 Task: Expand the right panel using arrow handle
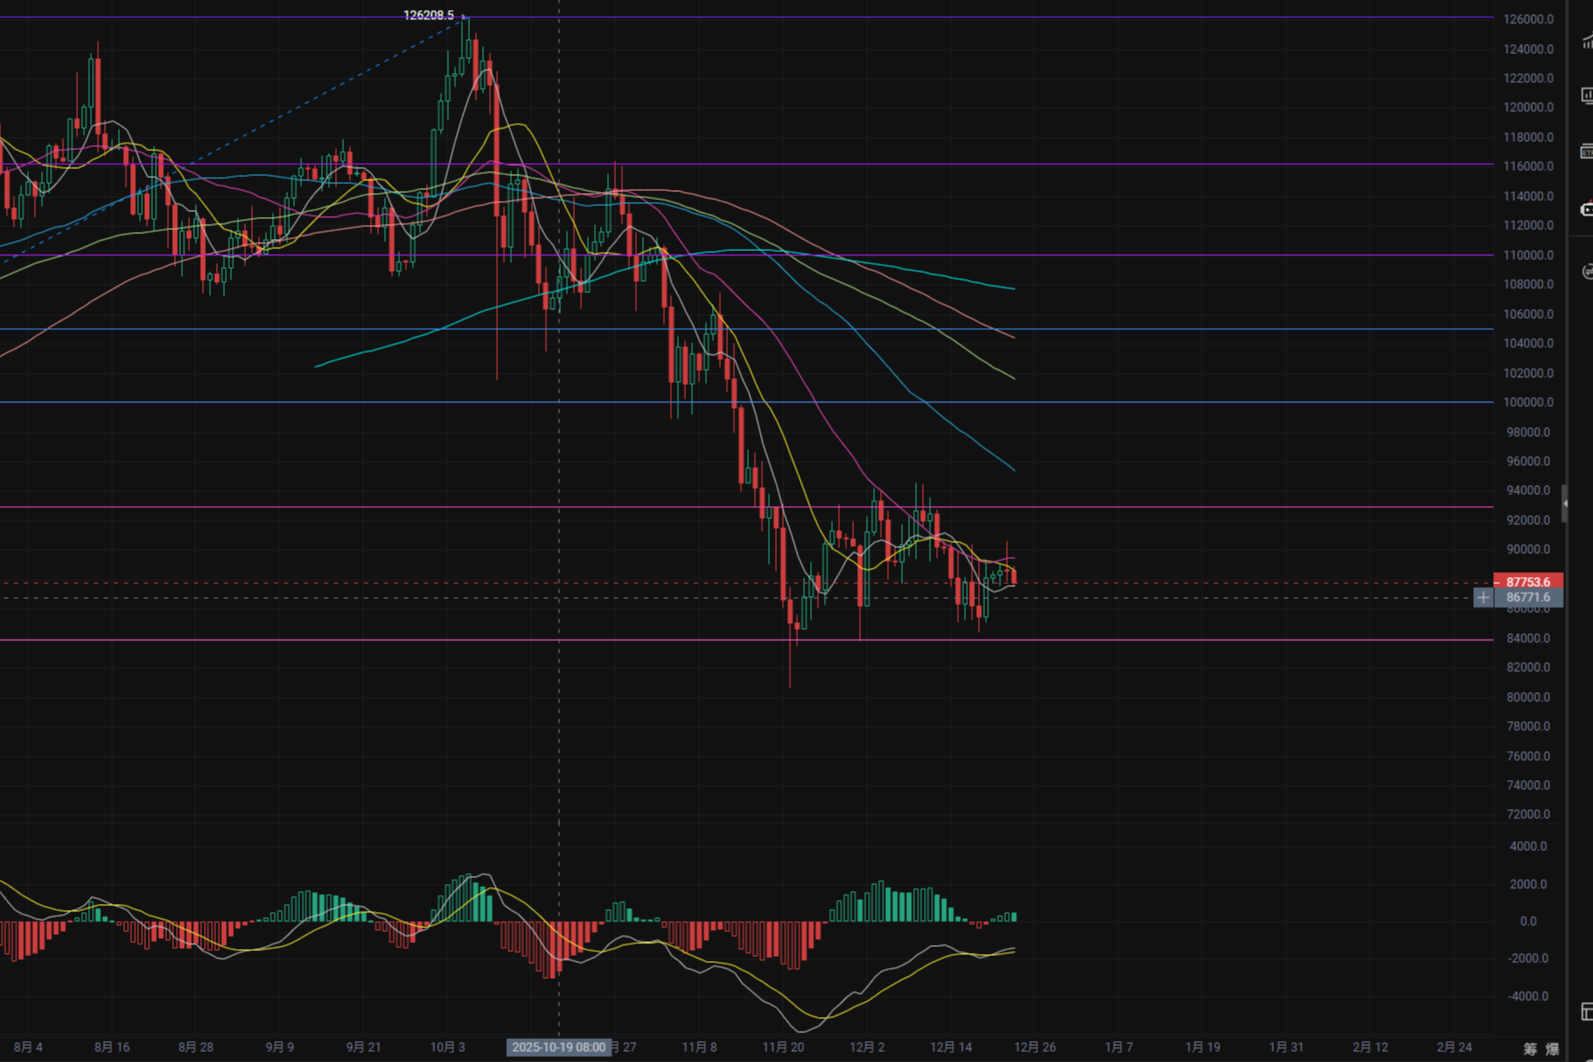tap(1565, 504)
